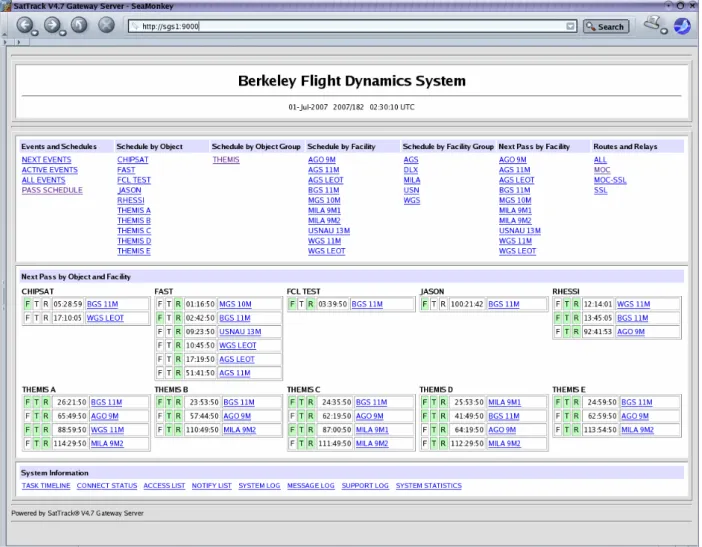Click the THEMIS A 114:29:50 time cell

pos(69,444)
